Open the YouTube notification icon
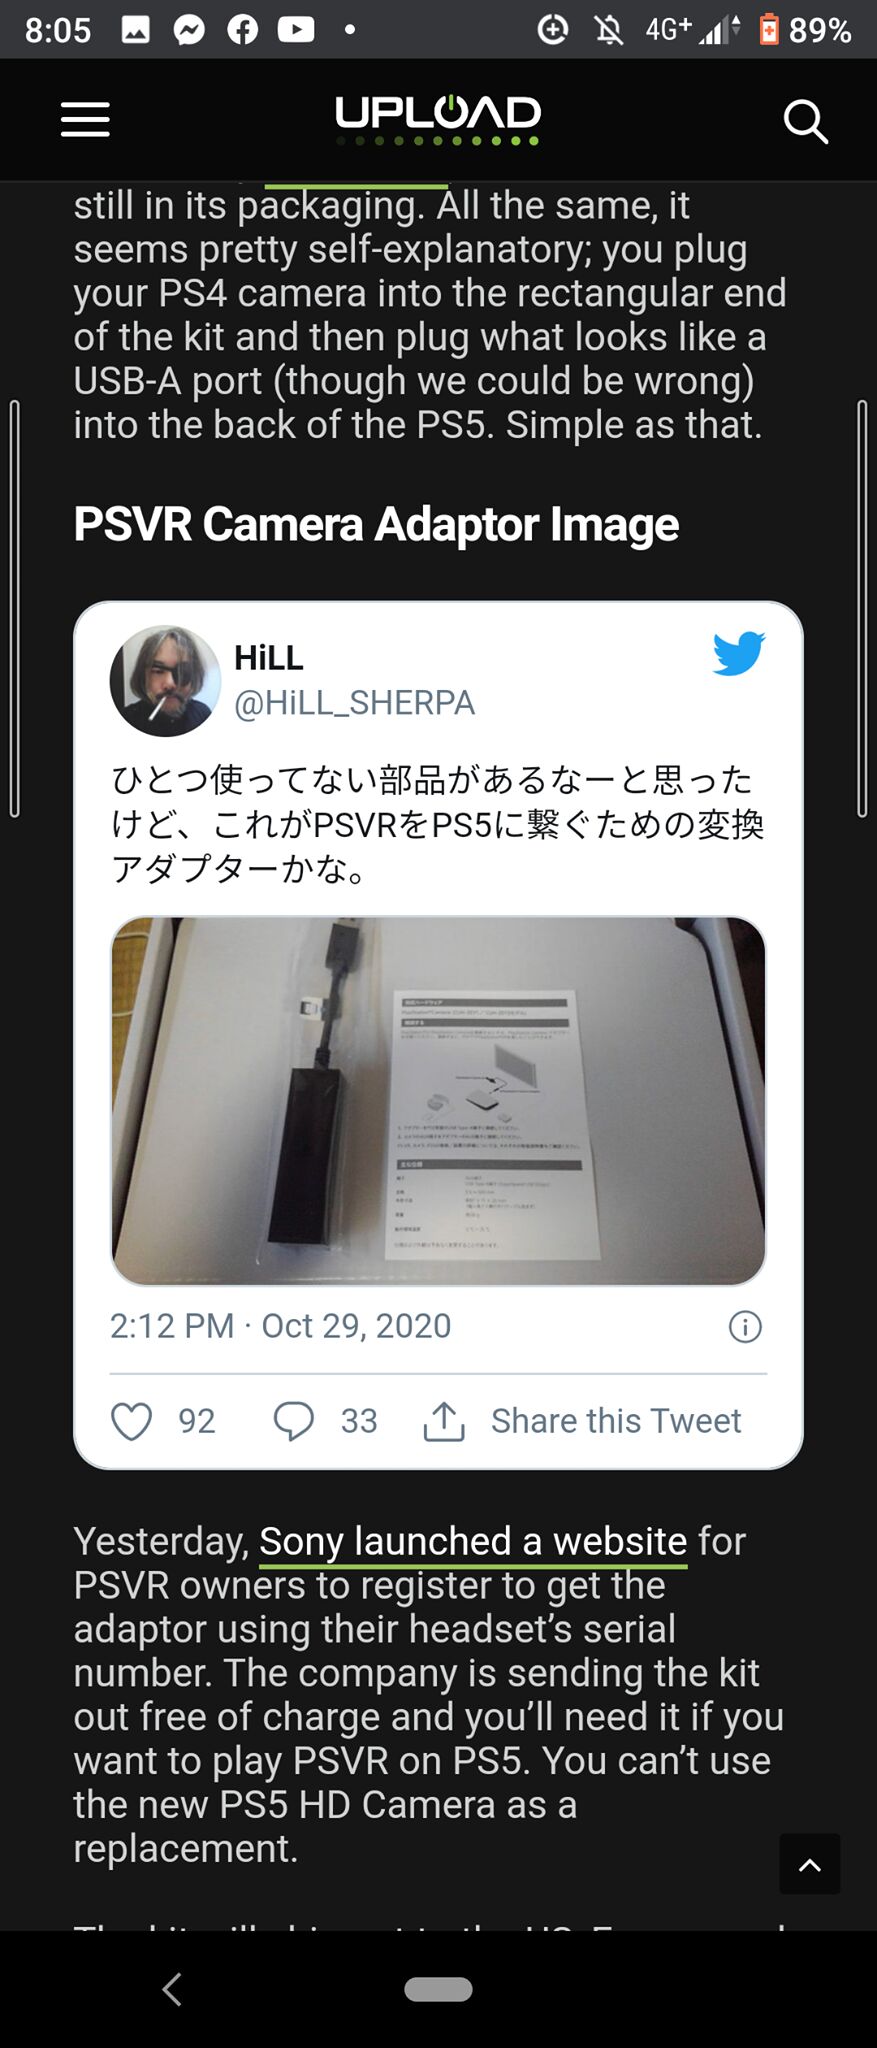The height and width of the screenshot is (2048, 877). [x=296, y=30]
